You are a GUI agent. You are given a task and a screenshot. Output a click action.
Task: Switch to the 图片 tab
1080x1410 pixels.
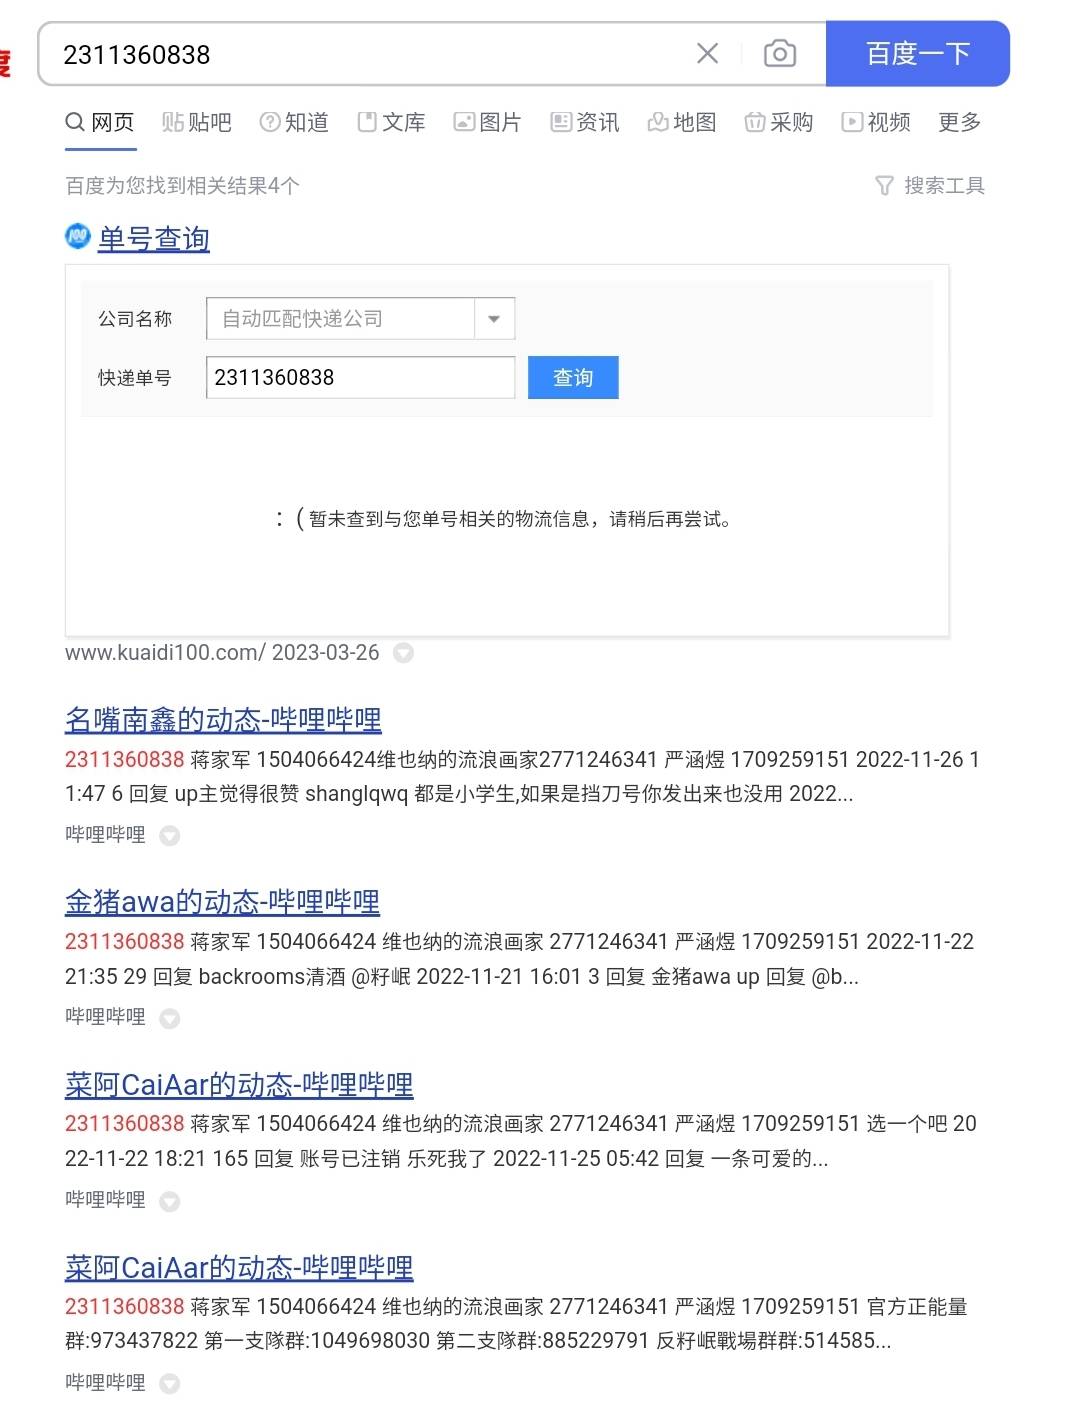pyautogui.click(x=488, y=122)
